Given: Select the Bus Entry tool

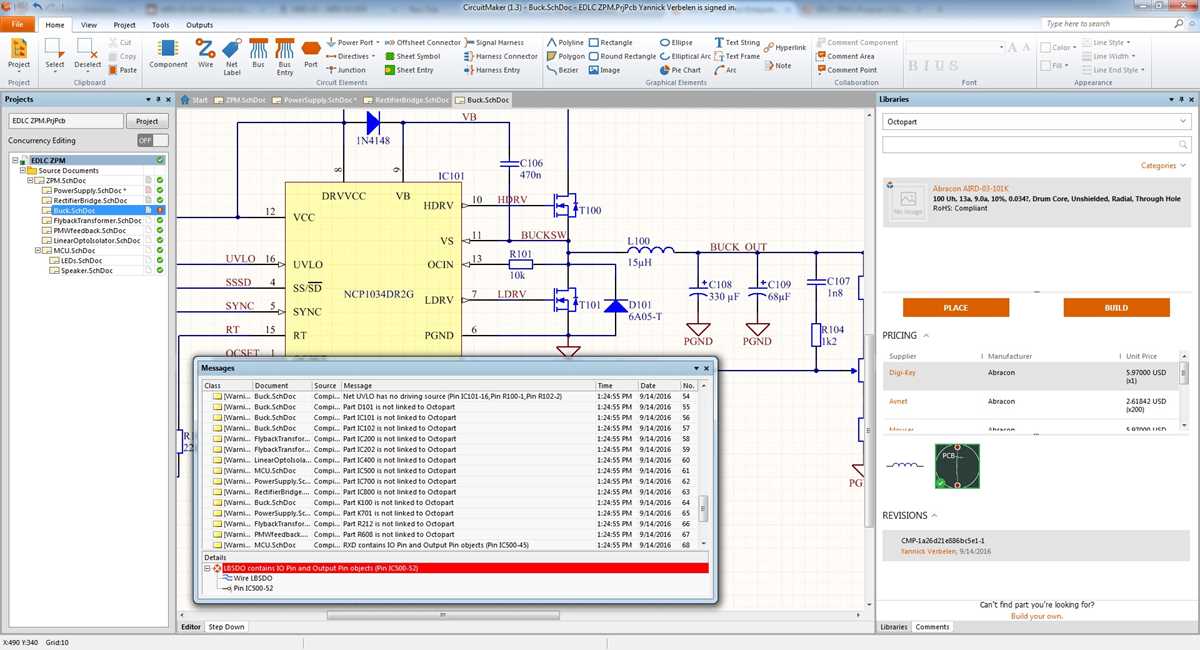Looking at the screenshot, I should click(285, 57).
